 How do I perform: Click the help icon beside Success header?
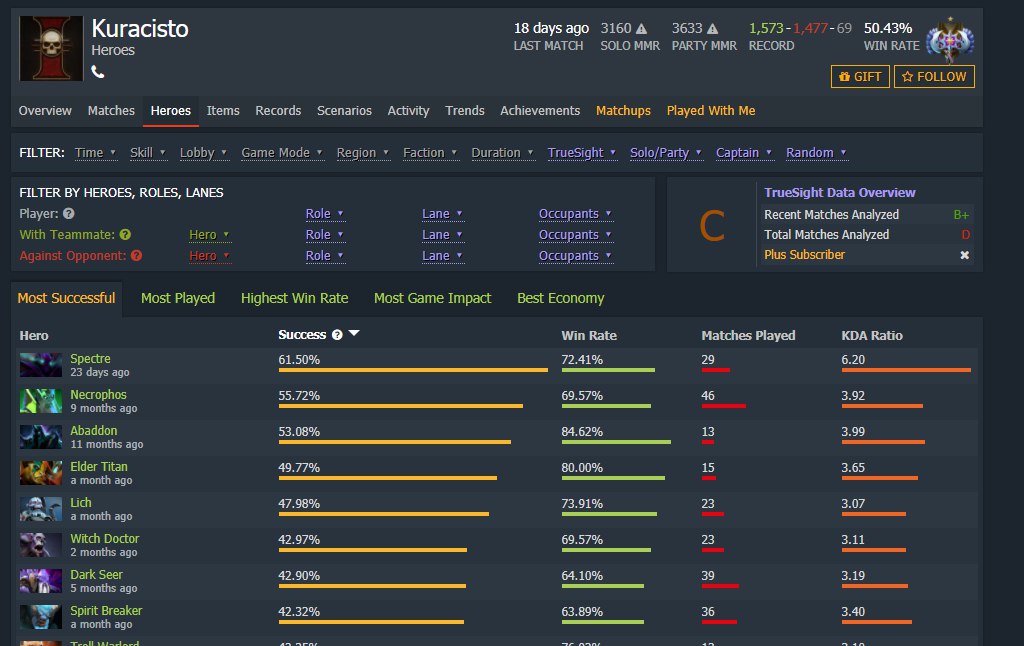(x=337, y=335)
